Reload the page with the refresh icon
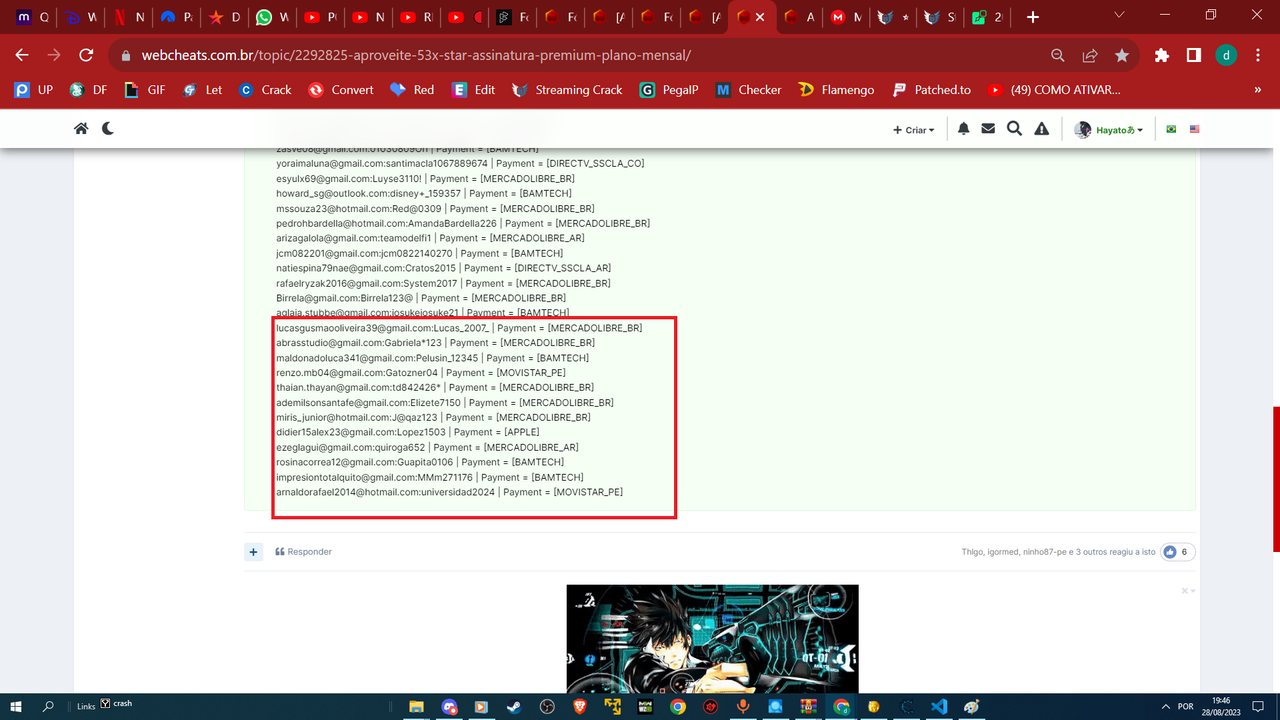 [86, 55]
